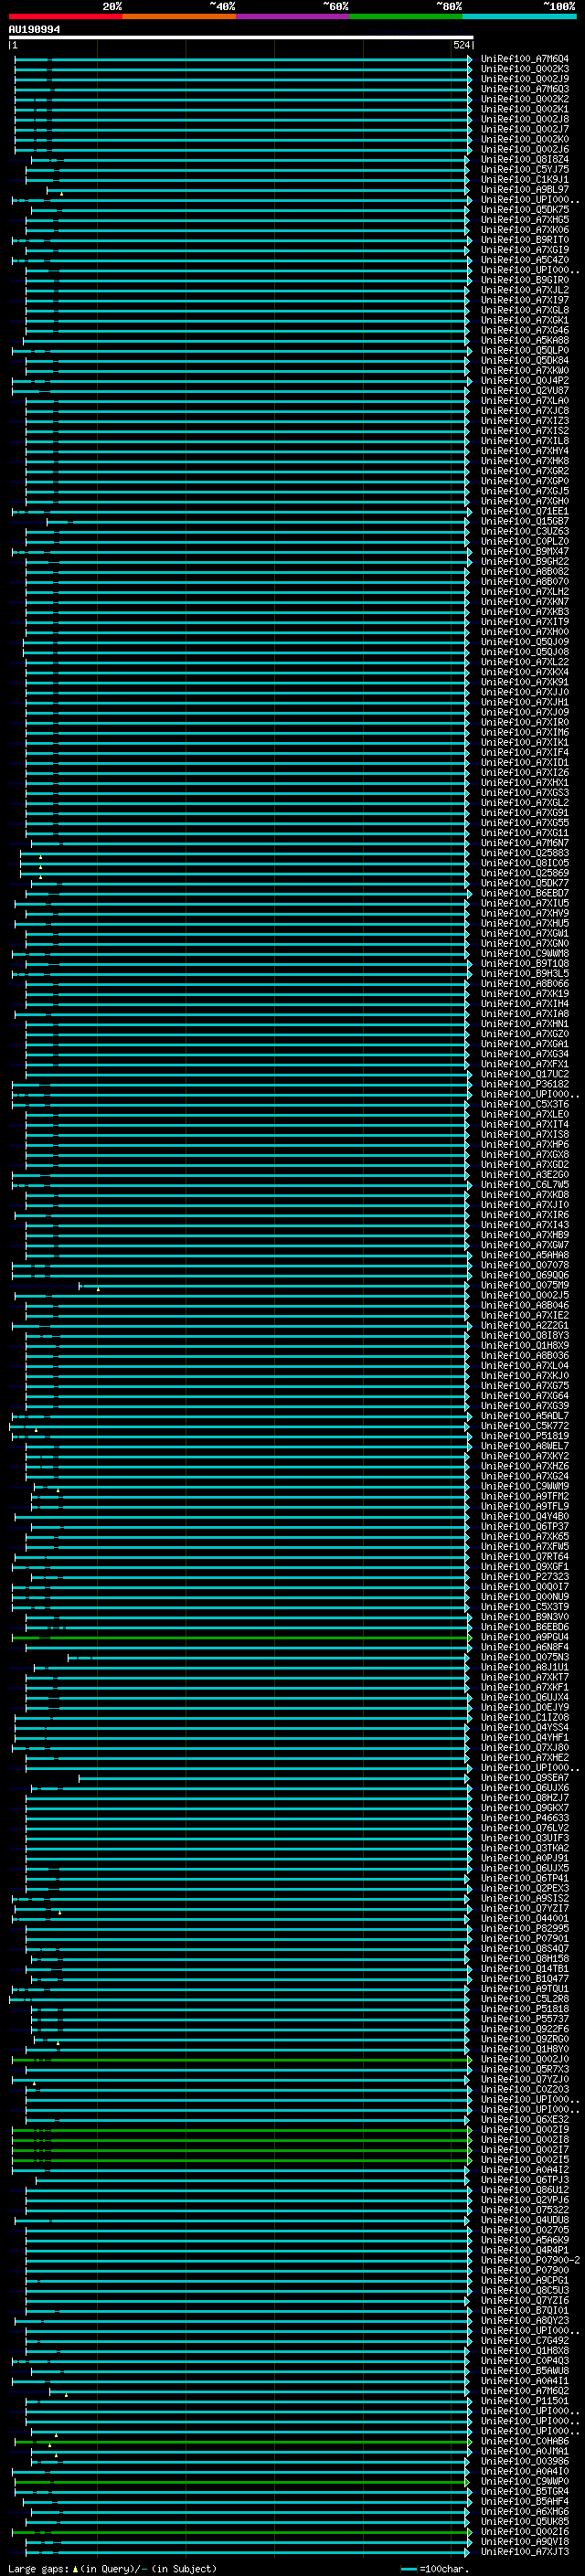This screenshot has width=585, height=2576.
Task: Click the white query ruler bar
Action: (241, 38)
